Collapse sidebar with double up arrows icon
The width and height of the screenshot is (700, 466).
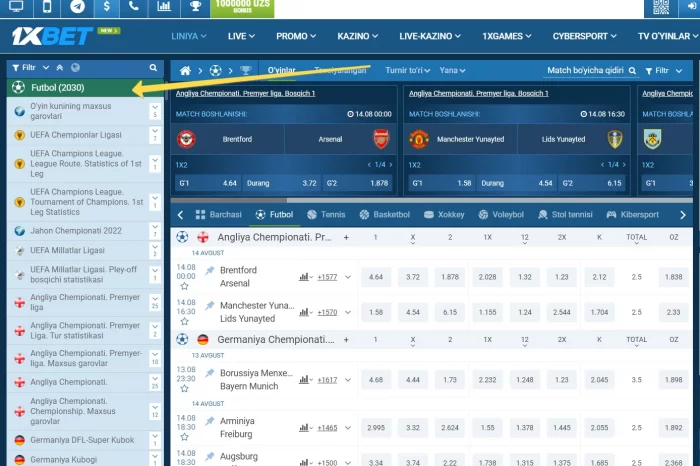60,68
